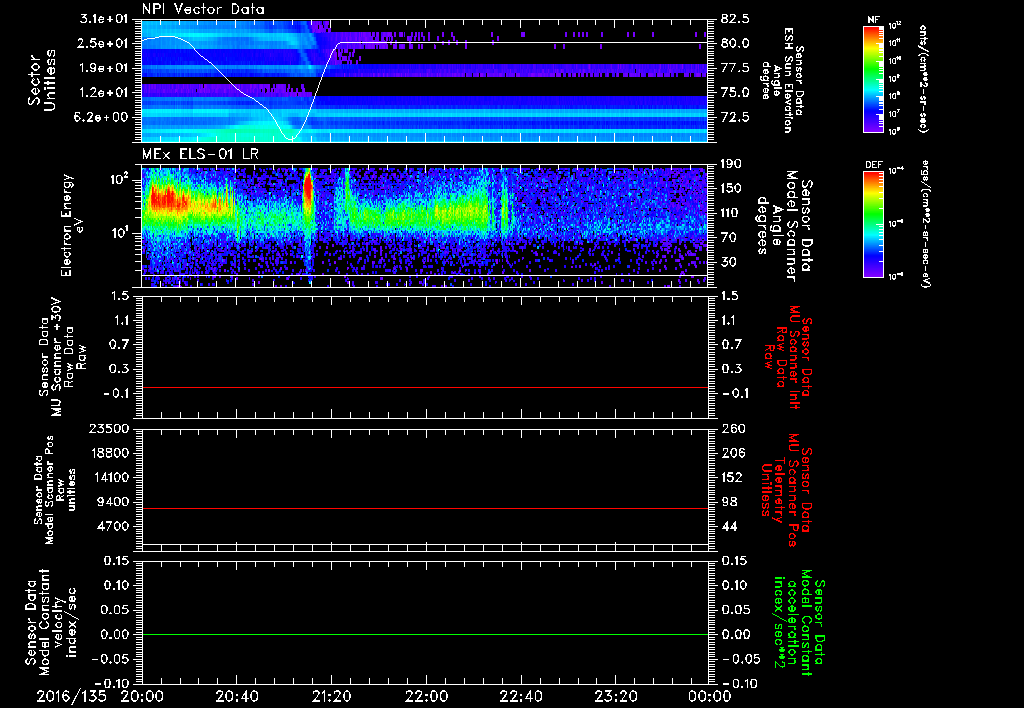This screenshot has height=708, width=1024.
Task: Click the 44 telemetry tick label
Action: pos(729,526)
